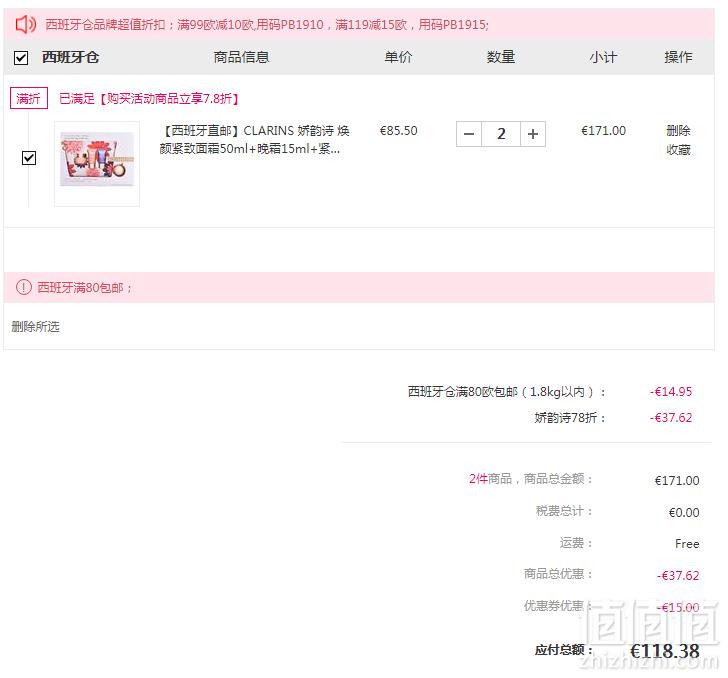728x678 pixels.
Task: Click the 应付总额 total €118.38
Action: 664,651
